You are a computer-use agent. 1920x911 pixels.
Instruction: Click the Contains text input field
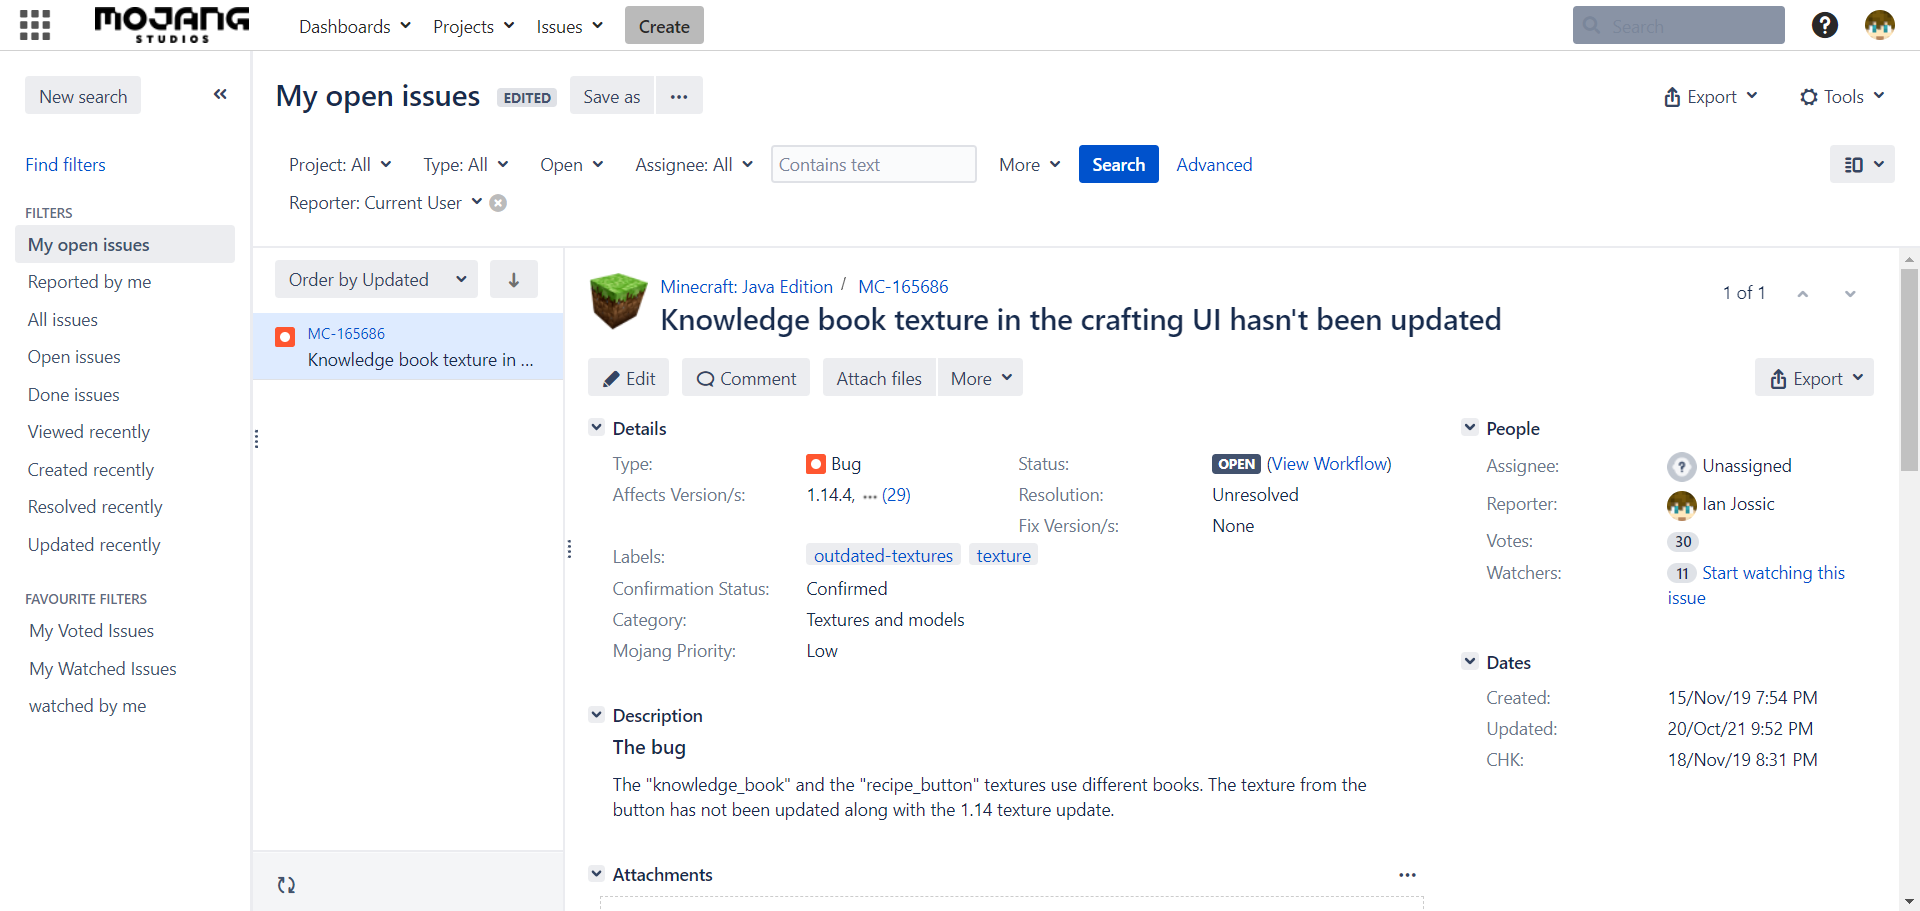tap(873, 165)
